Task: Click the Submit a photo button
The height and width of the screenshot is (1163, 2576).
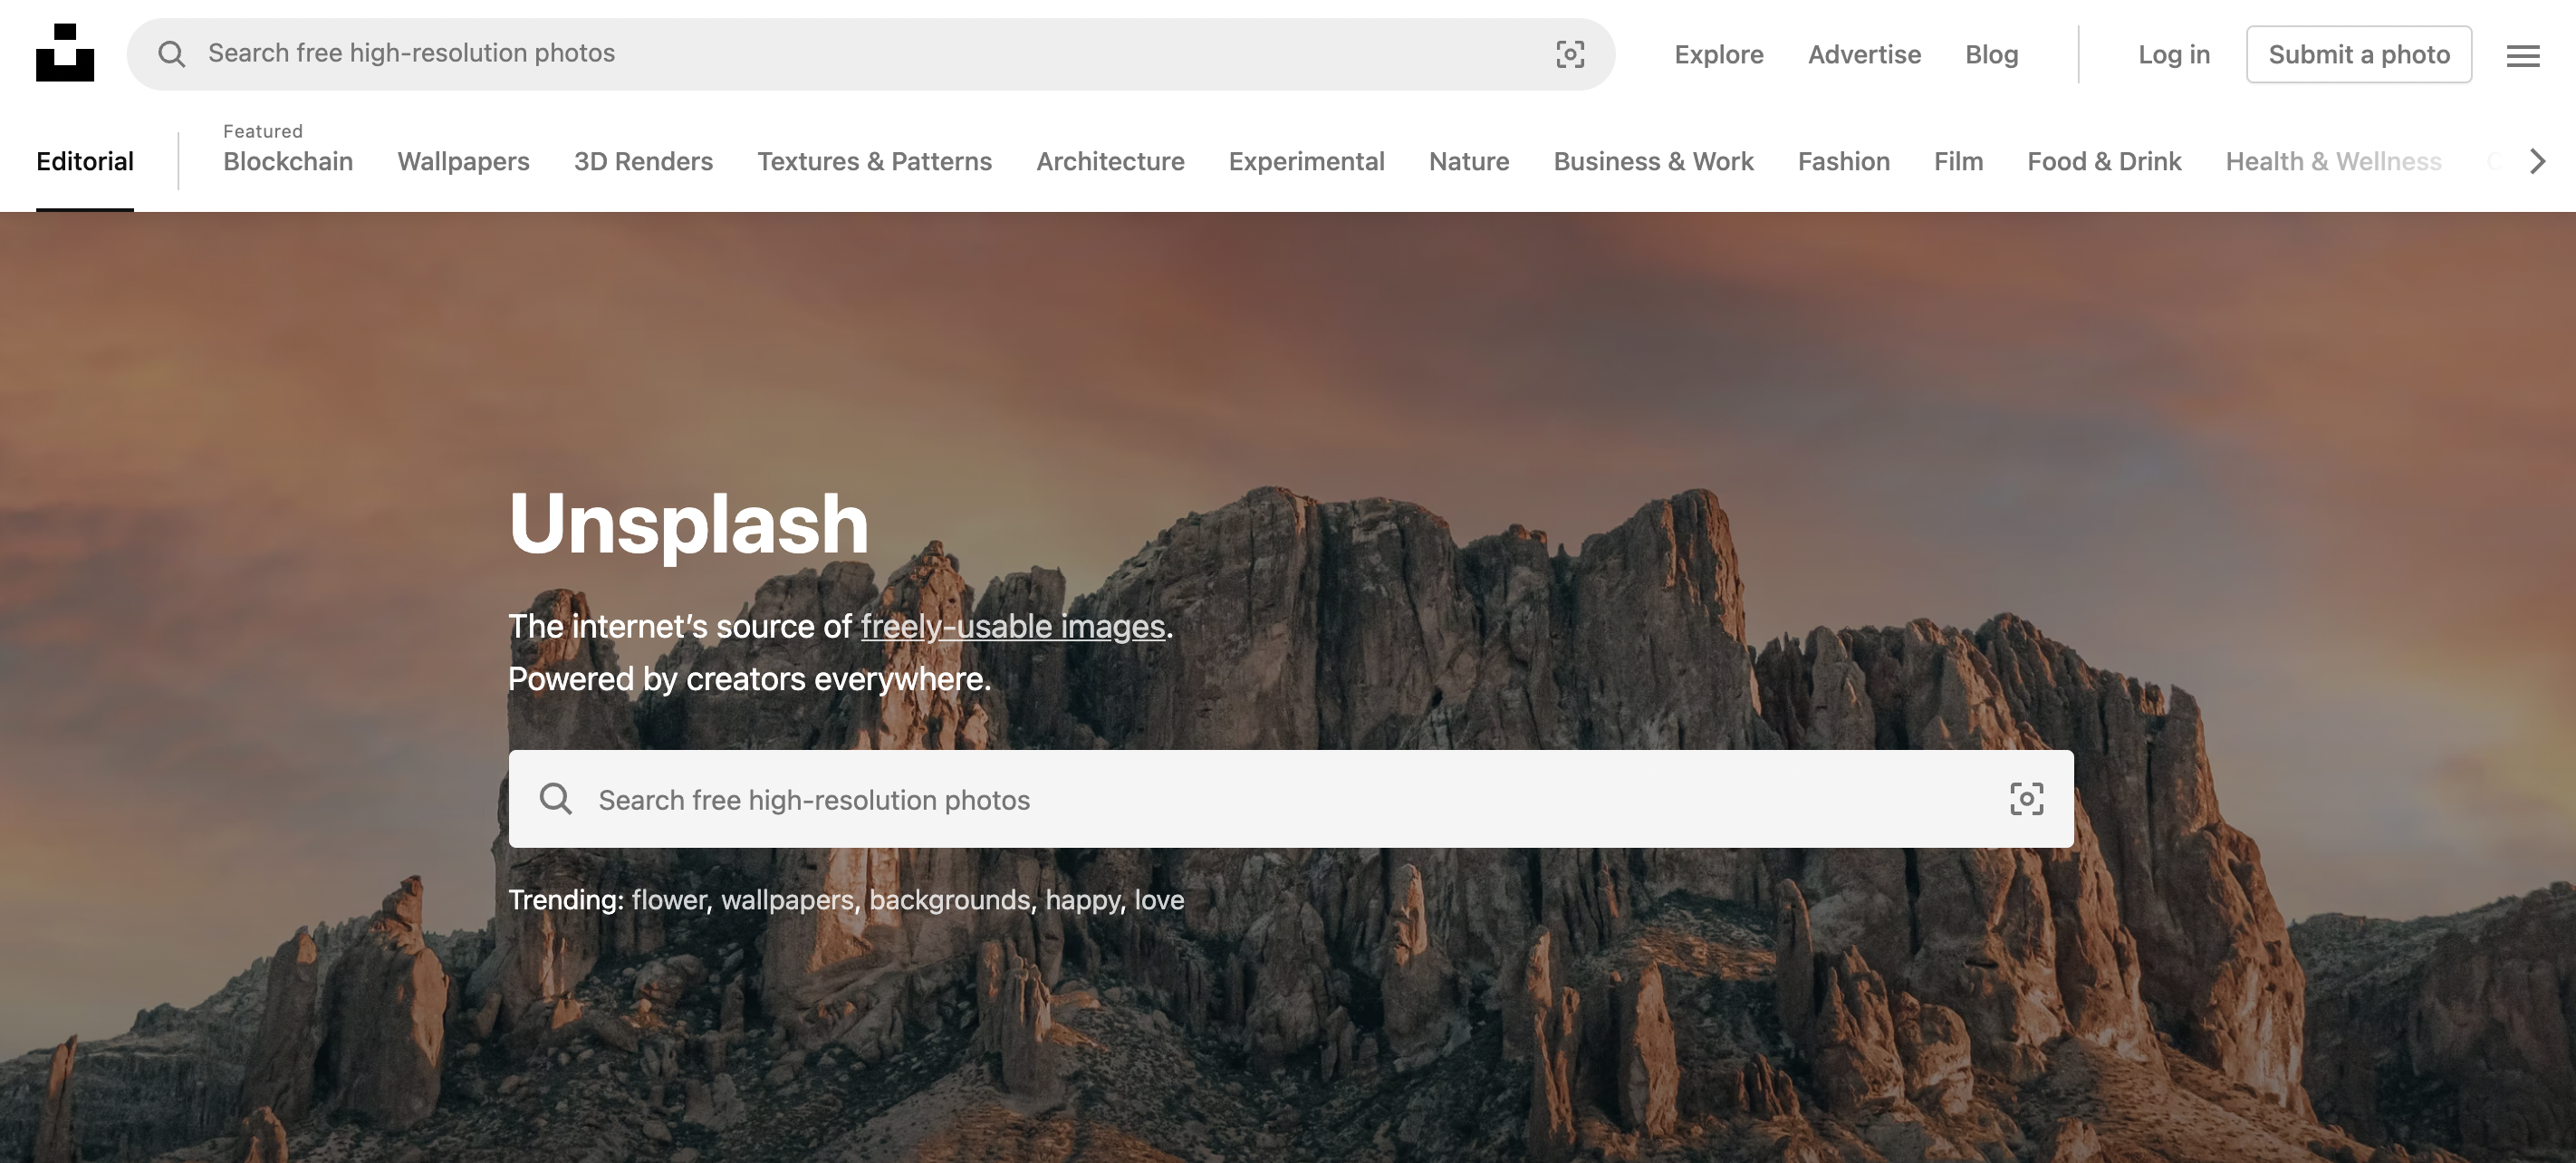Action: pyautogui.click(x=2358, y=54)
